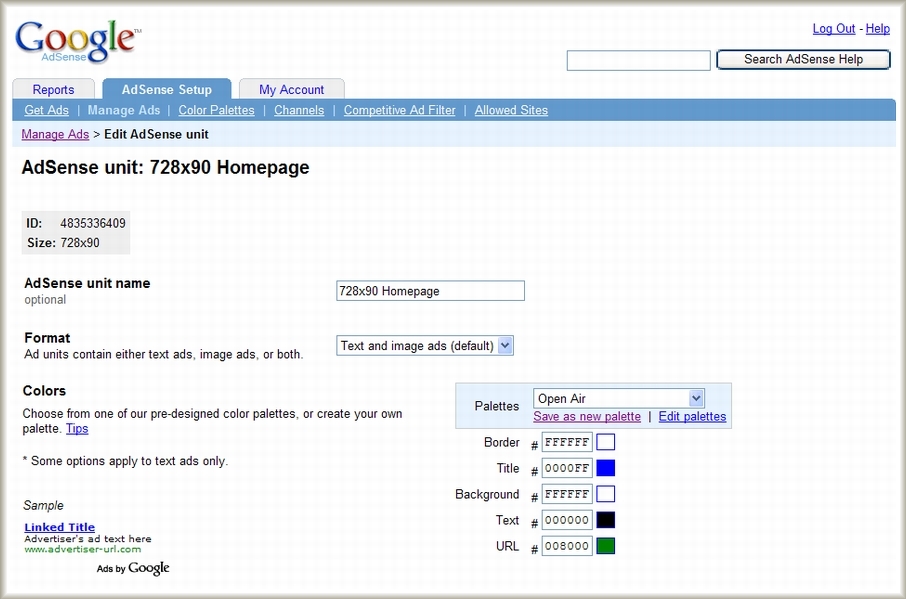The height and width of the screenshot is (599, 906).
Task: Open the Allowed Sites page
Action: [x=511, y=110]
